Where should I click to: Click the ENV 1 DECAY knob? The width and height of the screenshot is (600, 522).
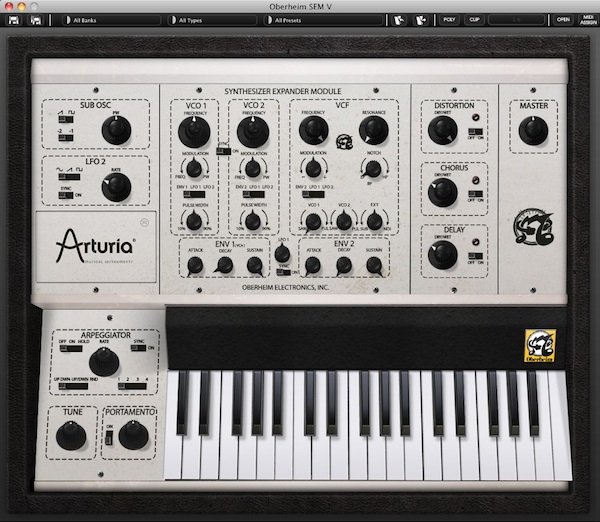coord(225,265)
